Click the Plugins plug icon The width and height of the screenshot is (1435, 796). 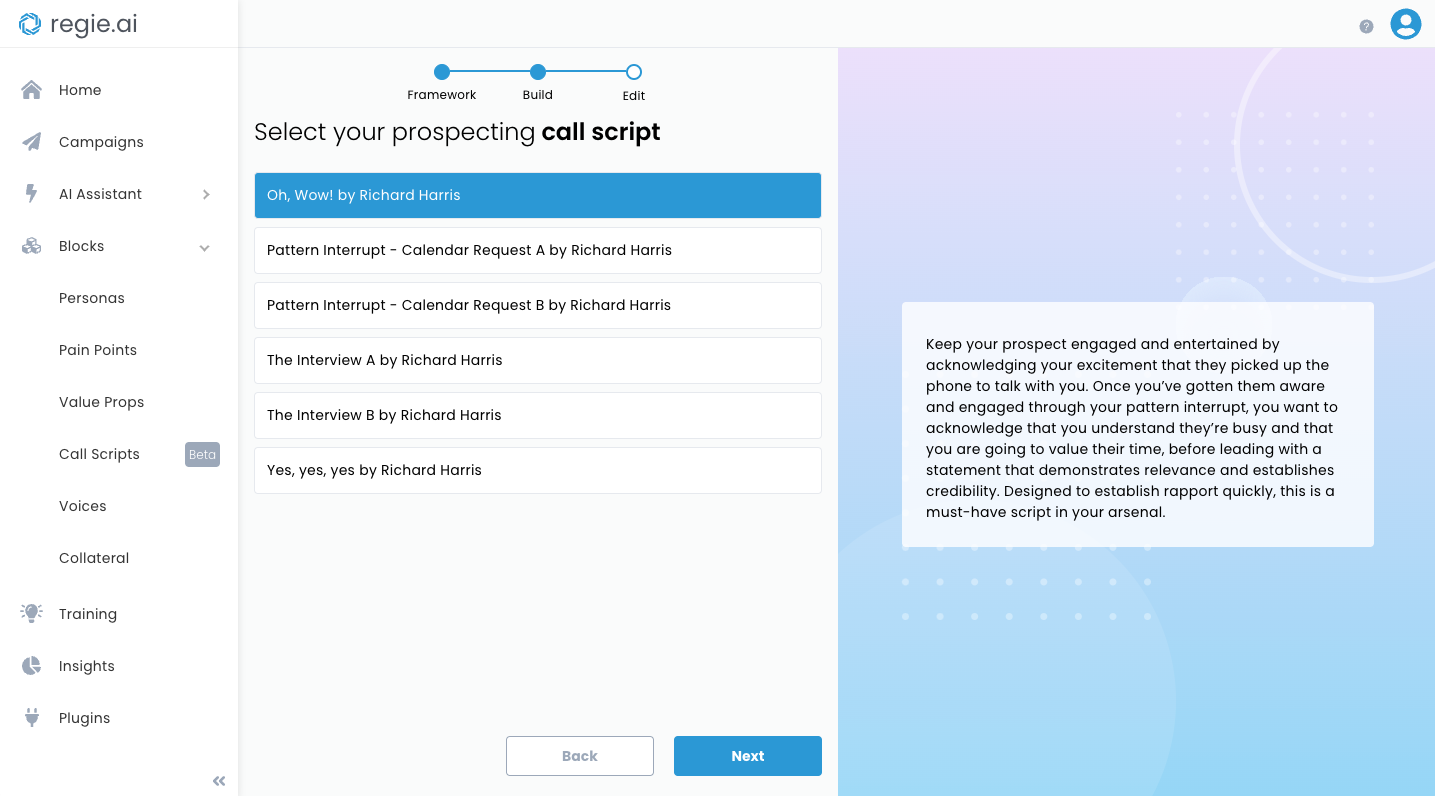tap(32, 718)
